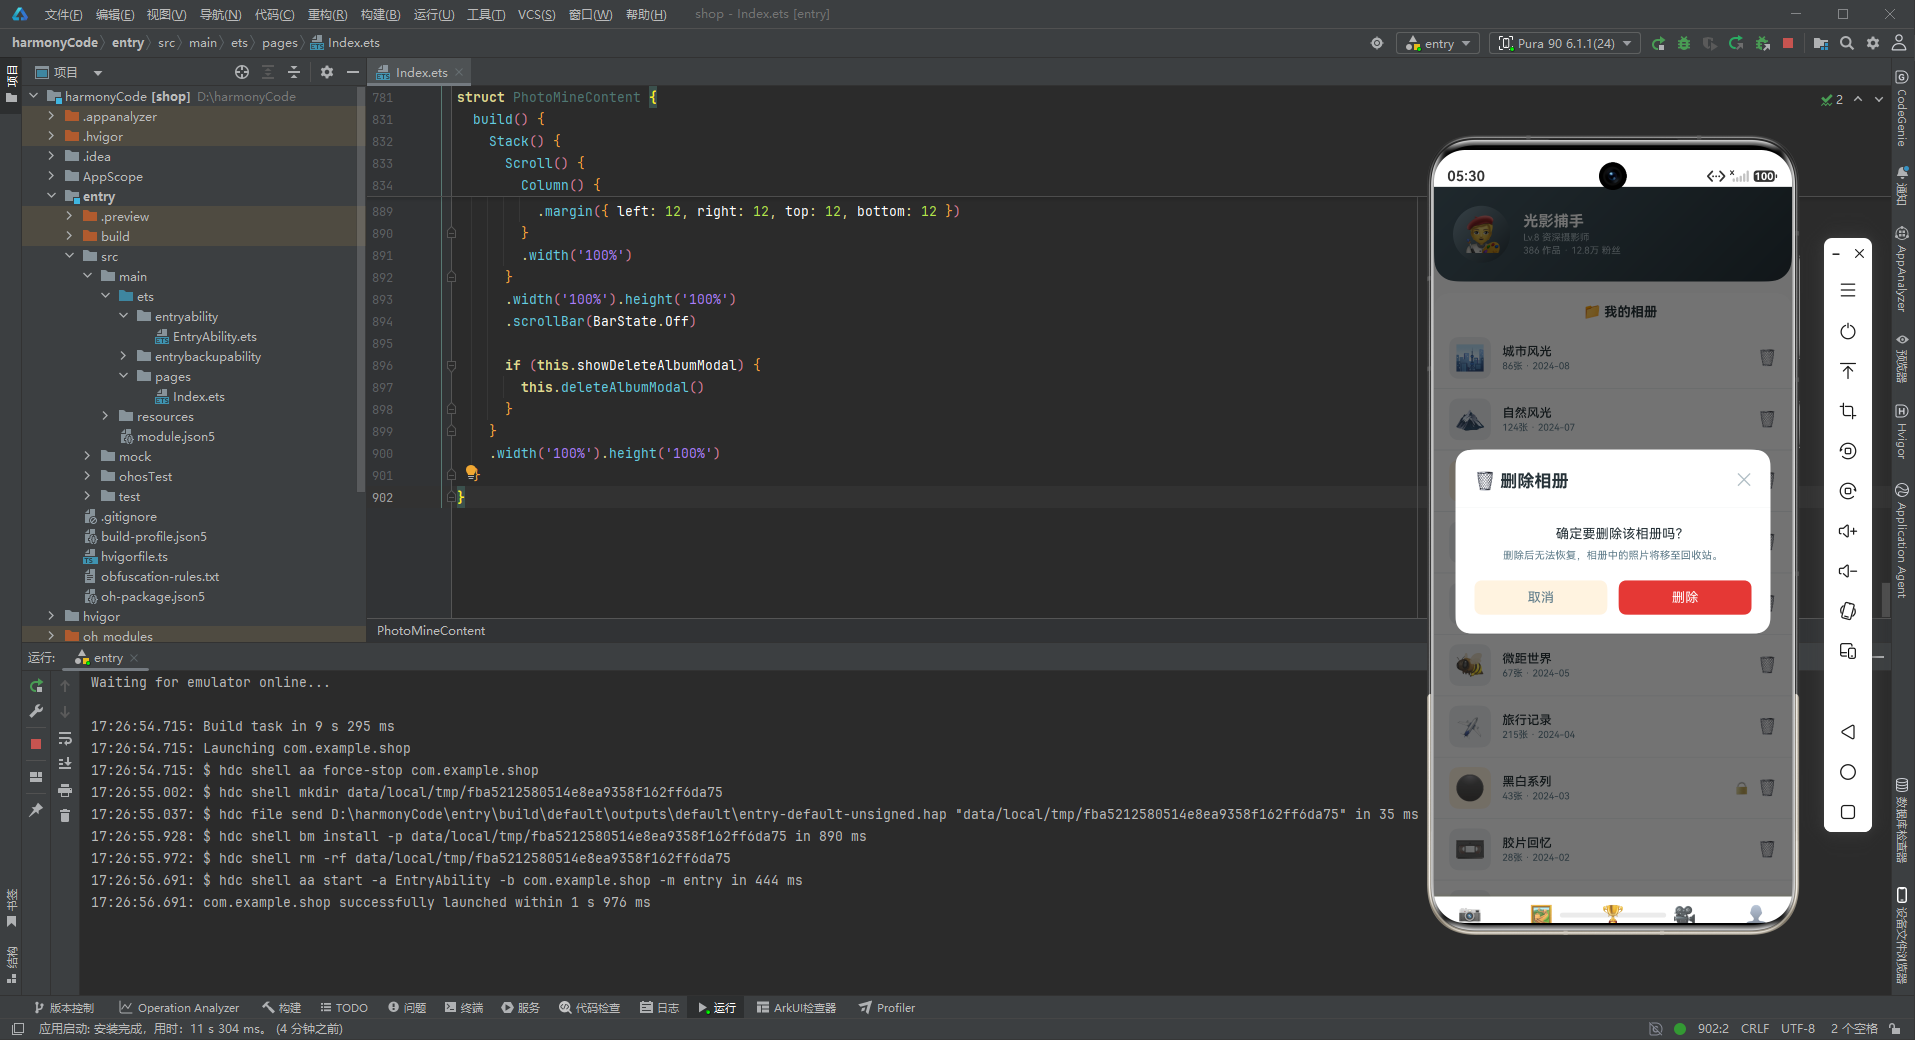
Task: Stop the process in Run panel
Action: [x=36, y=744]
